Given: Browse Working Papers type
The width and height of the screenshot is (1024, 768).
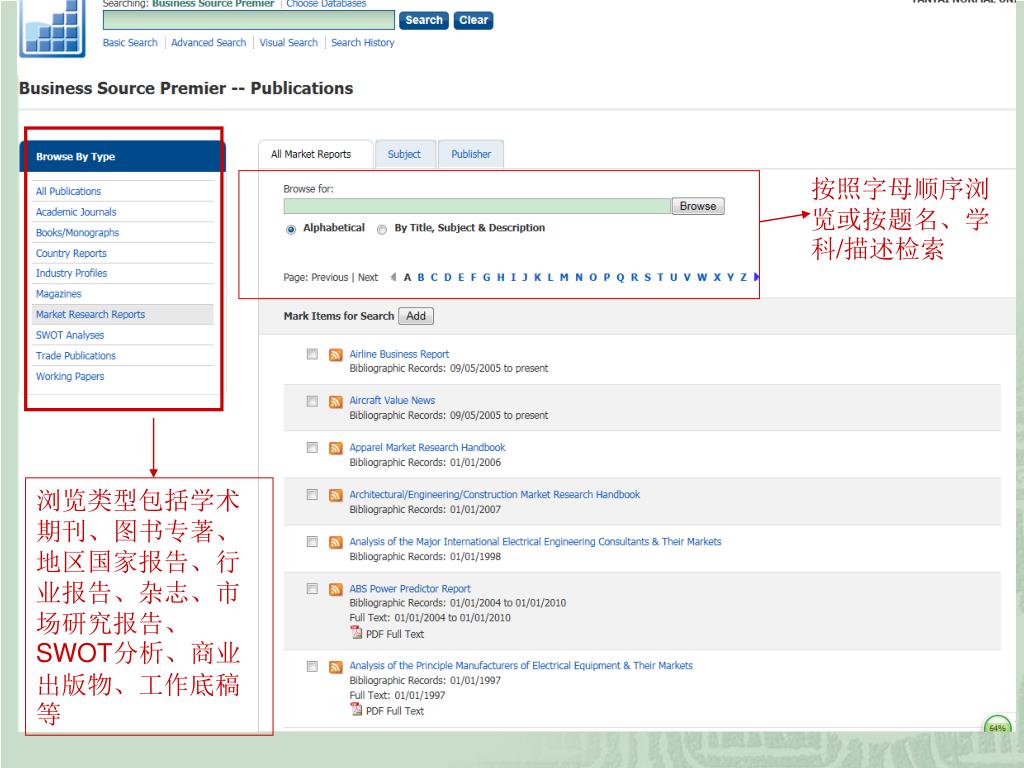Looking at the screenshot, I should tap(70, 377).
